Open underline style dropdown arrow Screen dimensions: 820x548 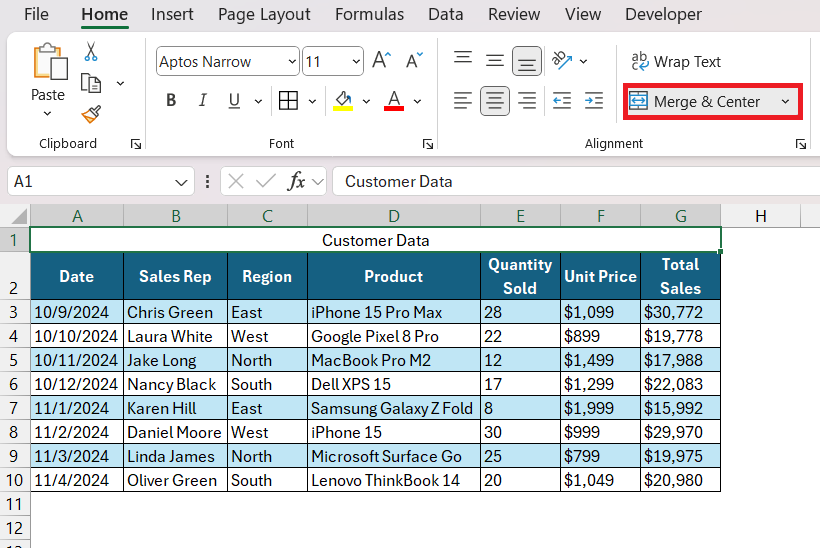pos(258,101)
